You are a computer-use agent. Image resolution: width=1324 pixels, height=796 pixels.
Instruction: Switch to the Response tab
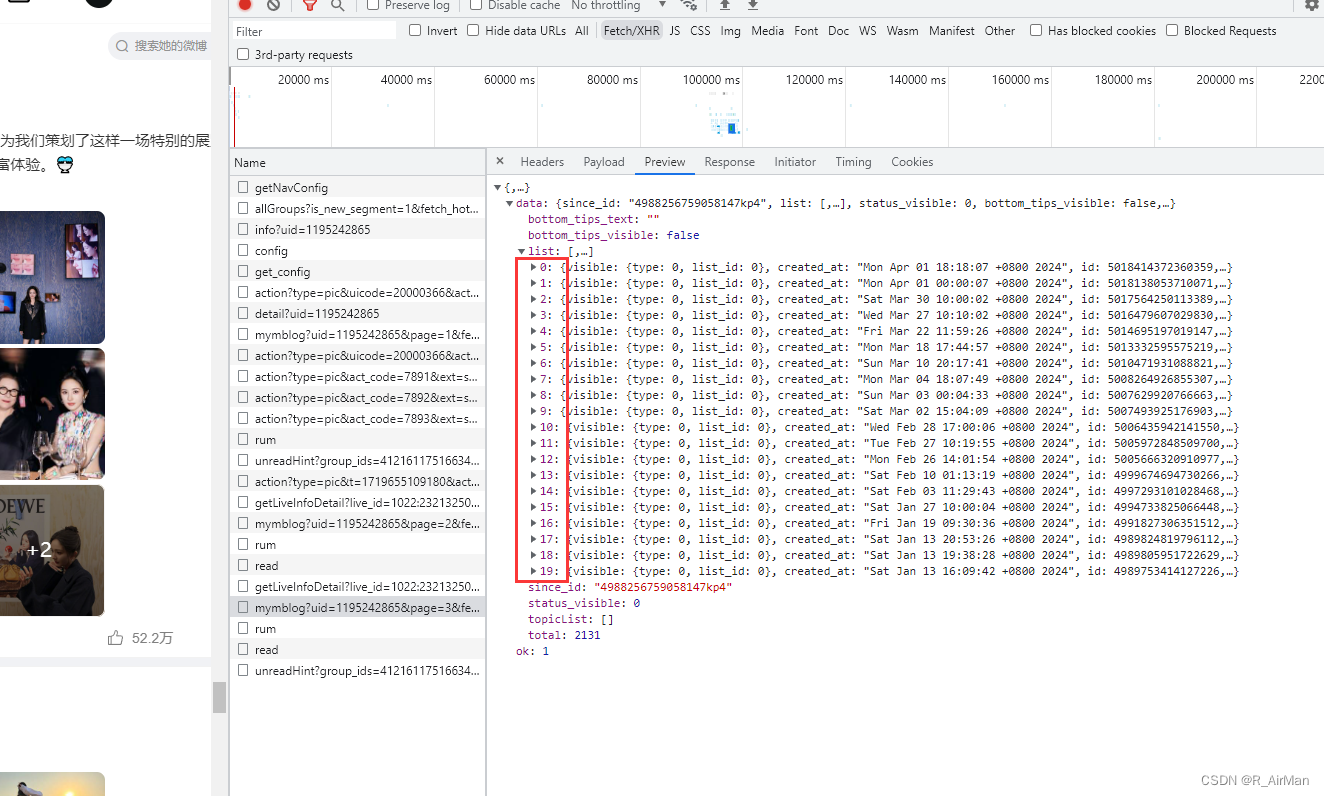729,161
